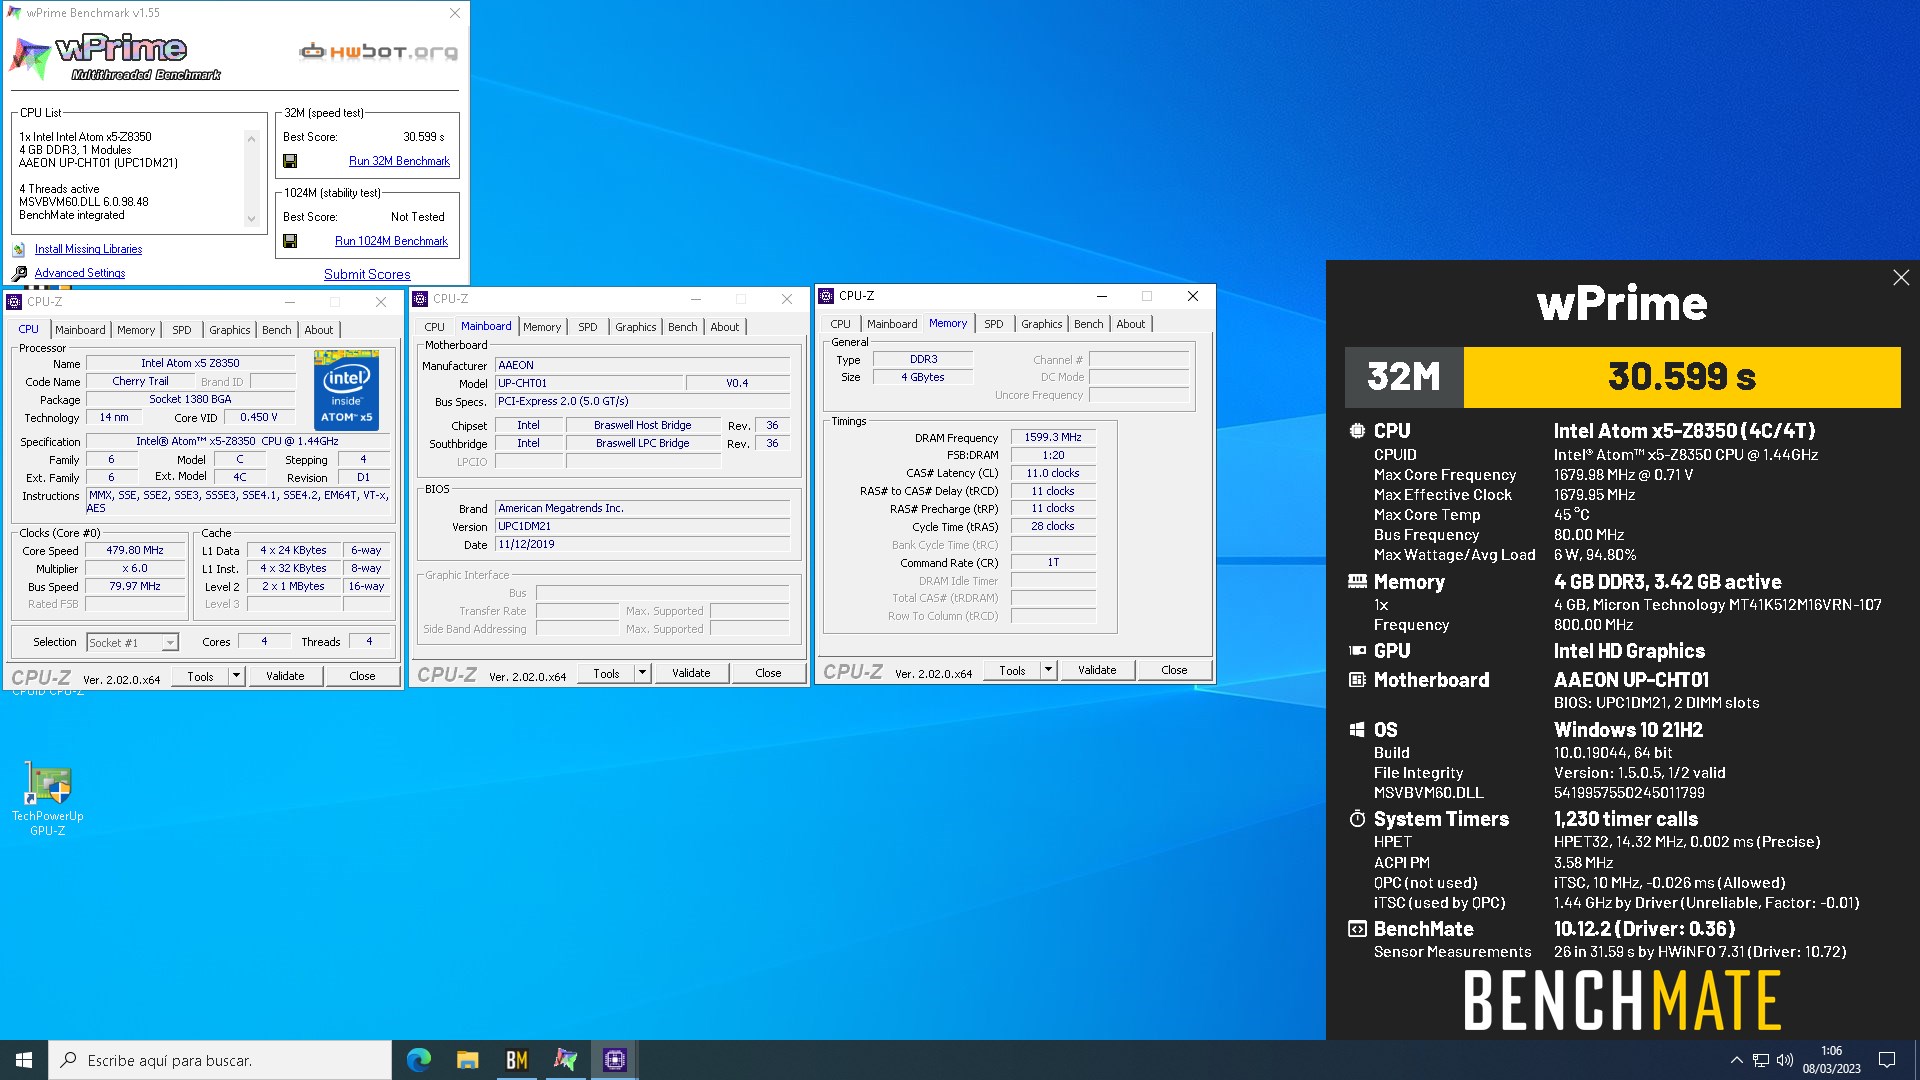Minimize the Memory CPU-Z window
The image size is (1920, 1080).
pos(1101,296)
